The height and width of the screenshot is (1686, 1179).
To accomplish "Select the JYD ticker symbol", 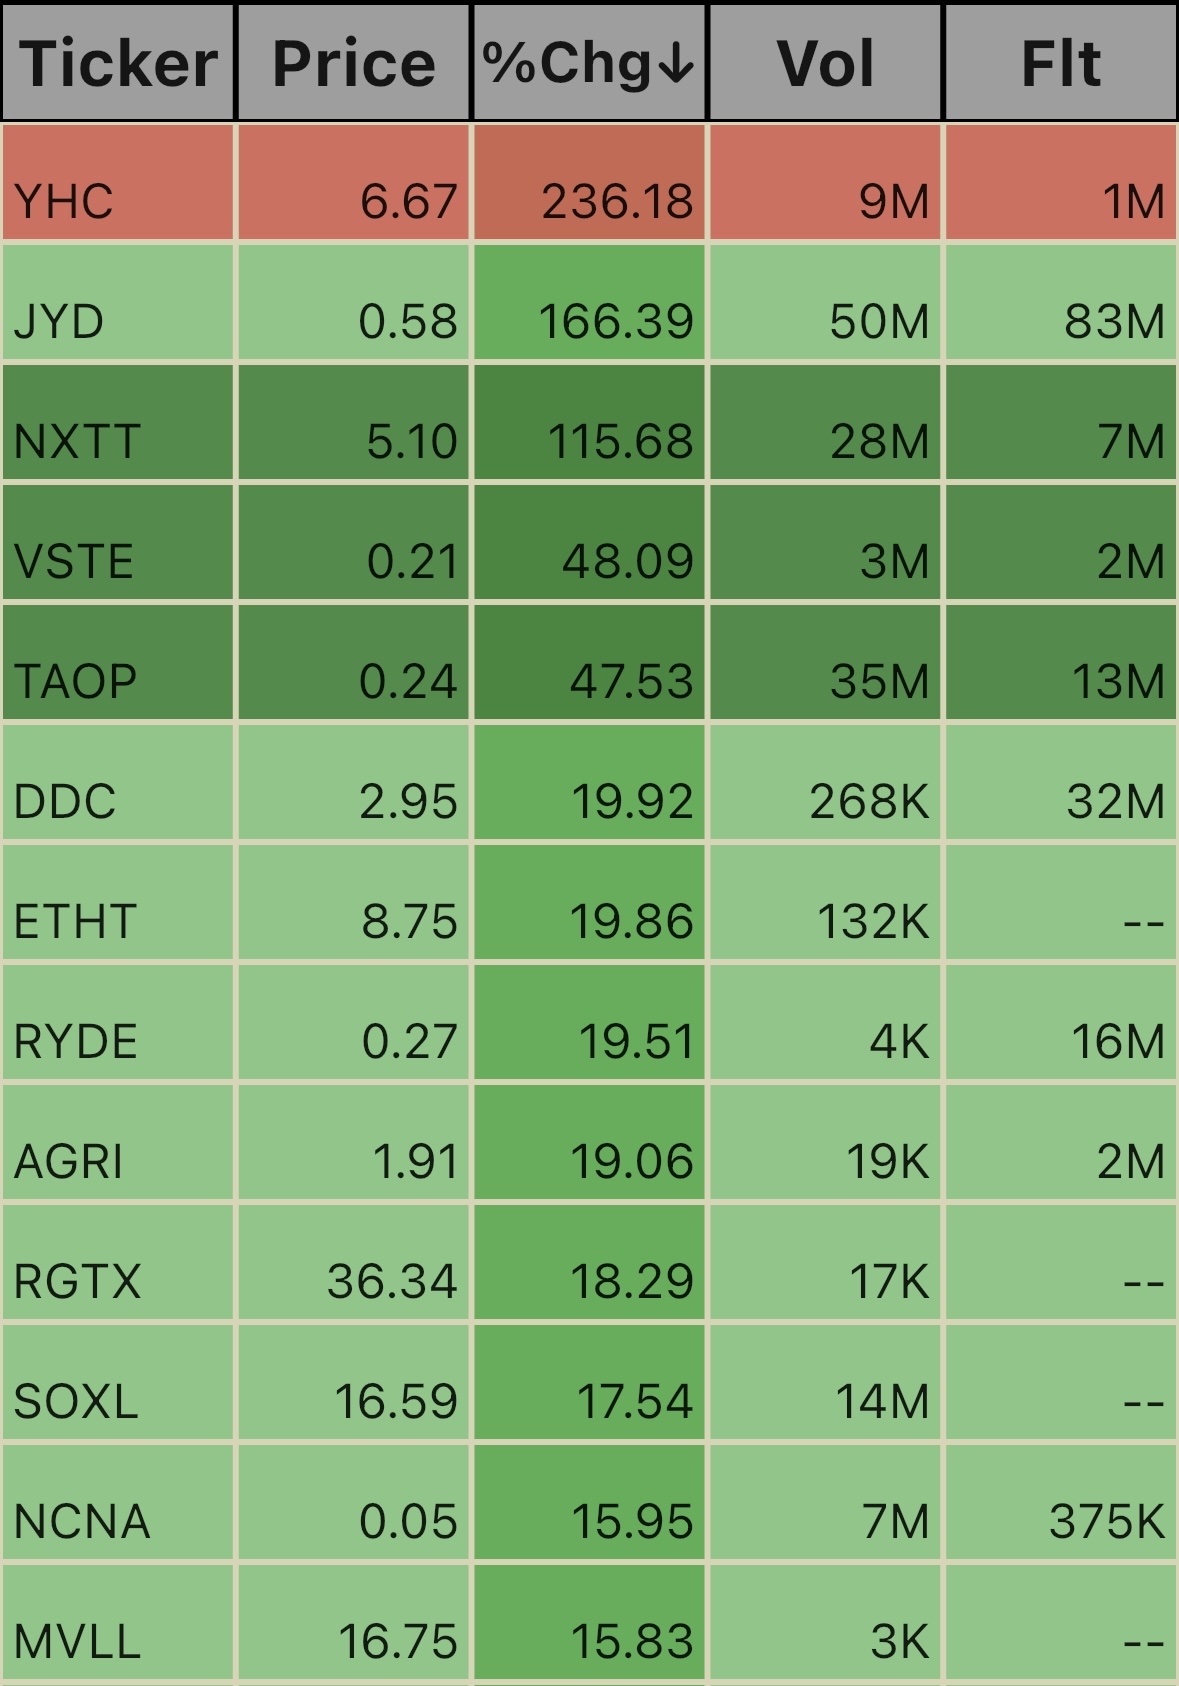I will click(59, 321).
